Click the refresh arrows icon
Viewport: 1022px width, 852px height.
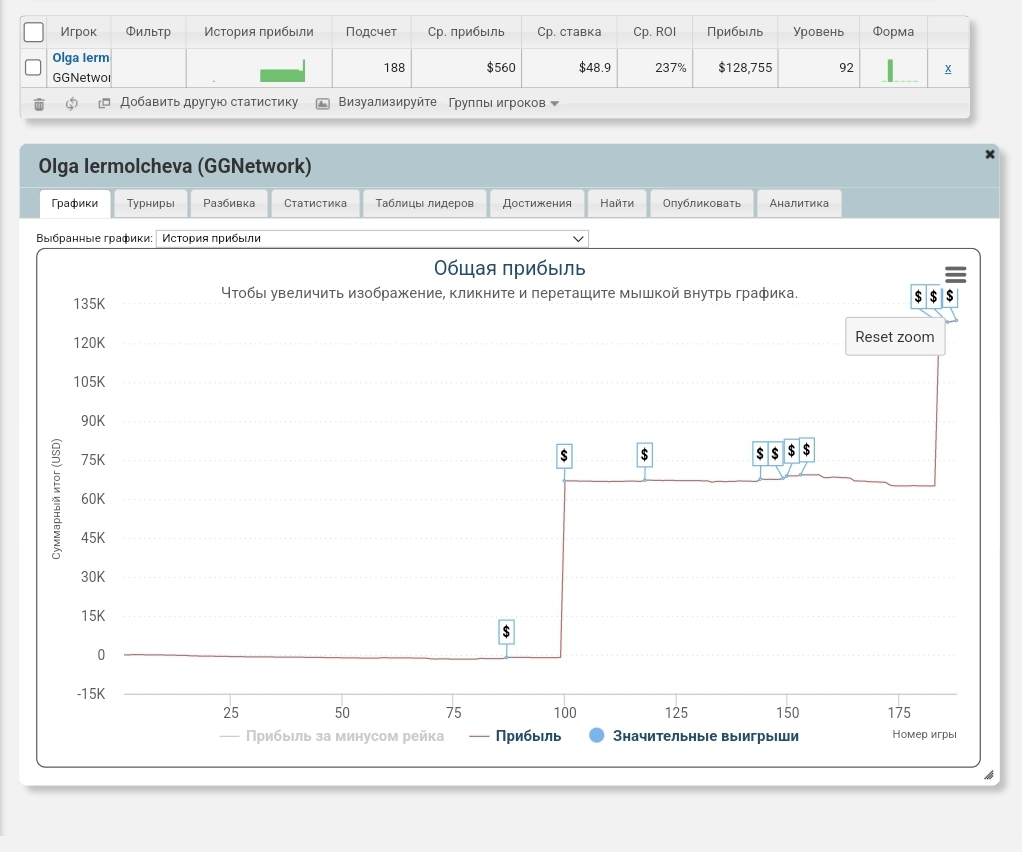(72, 103)
